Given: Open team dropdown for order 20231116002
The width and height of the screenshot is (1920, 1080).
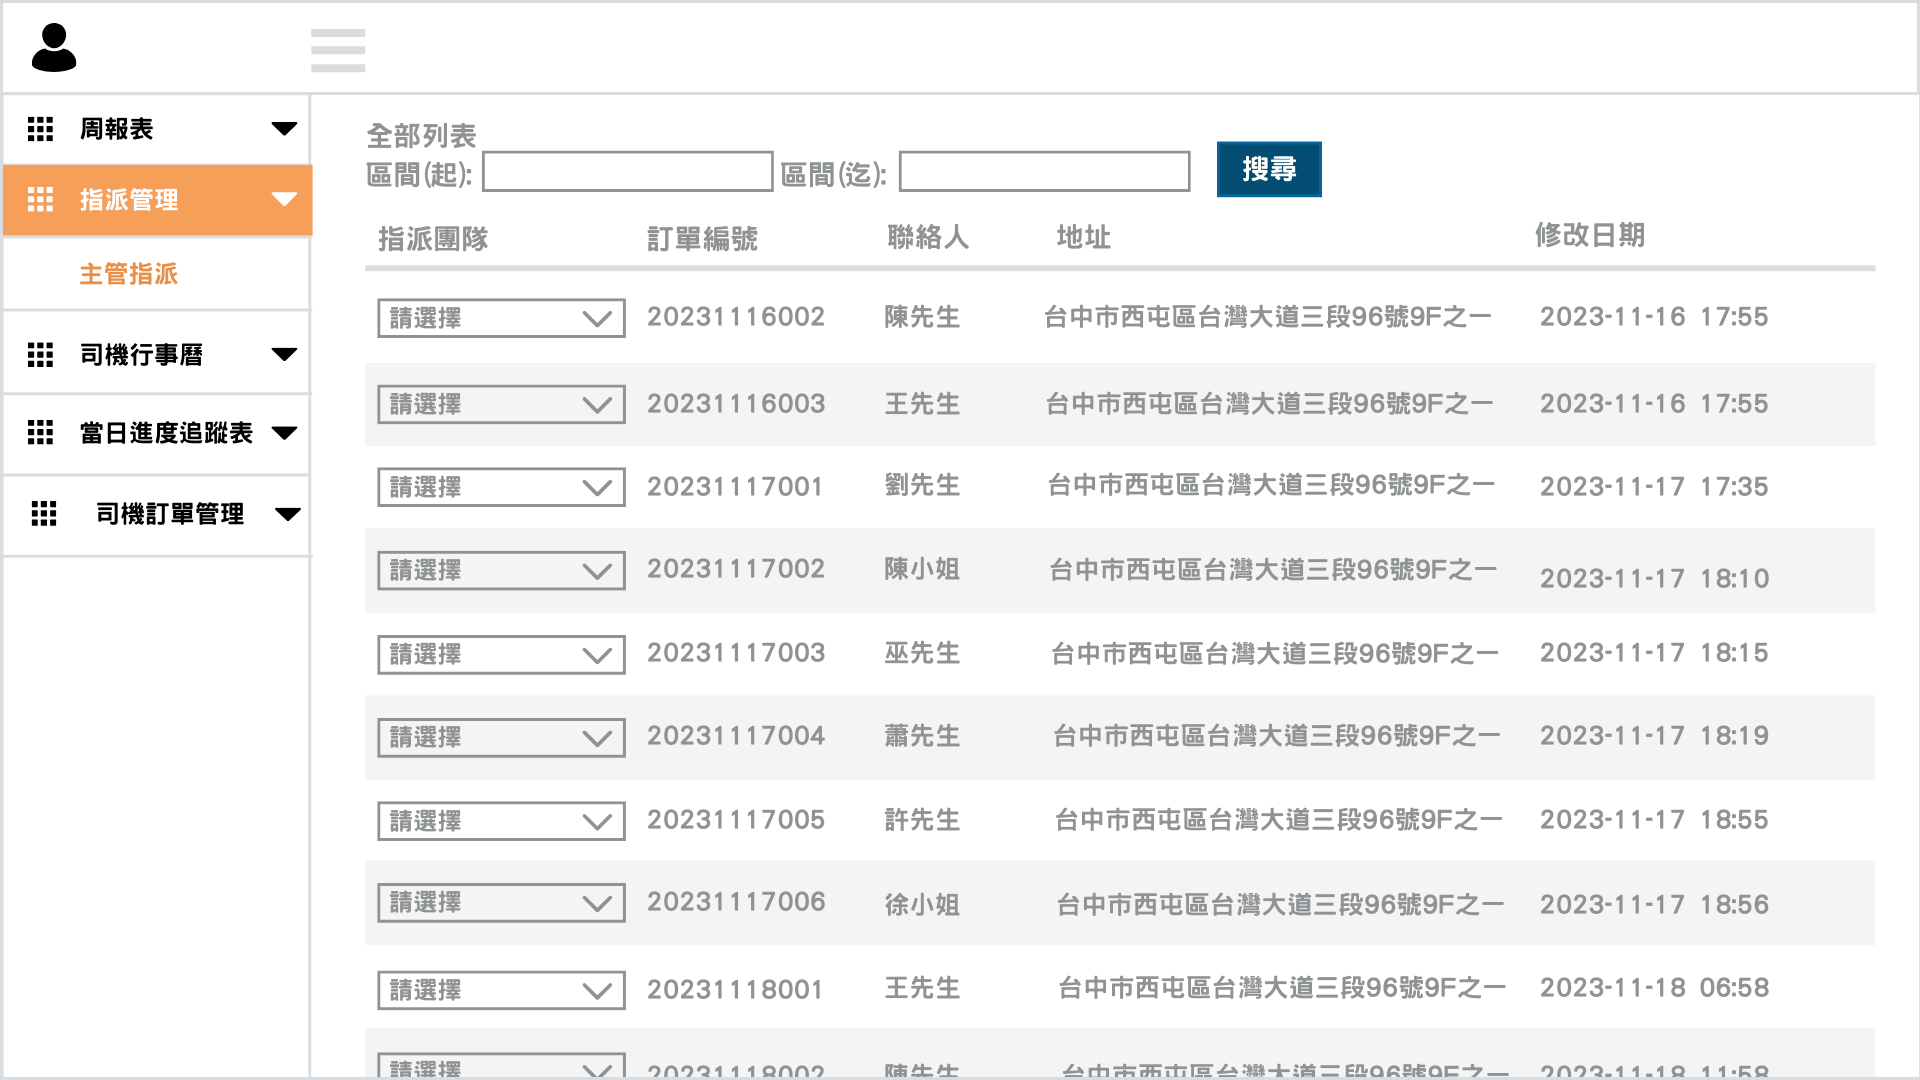Looking at the screenshot, I should point(501,318).
